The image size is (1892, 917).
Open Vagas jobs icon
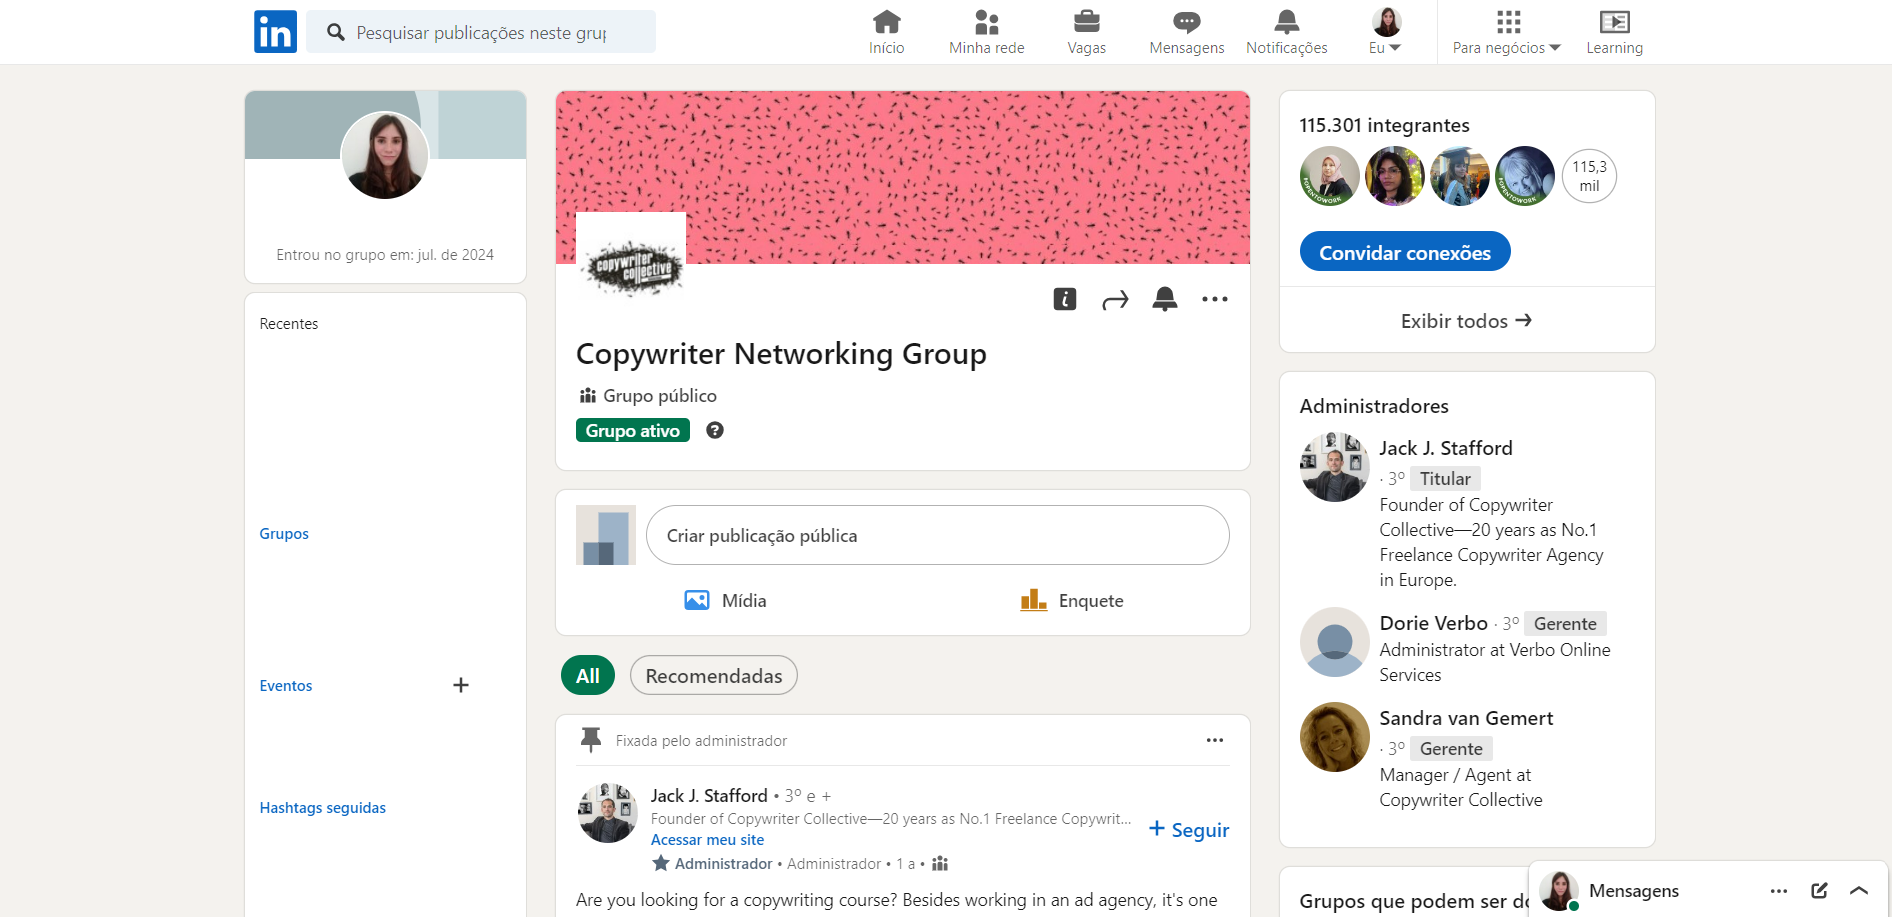tap(1086, 32)
